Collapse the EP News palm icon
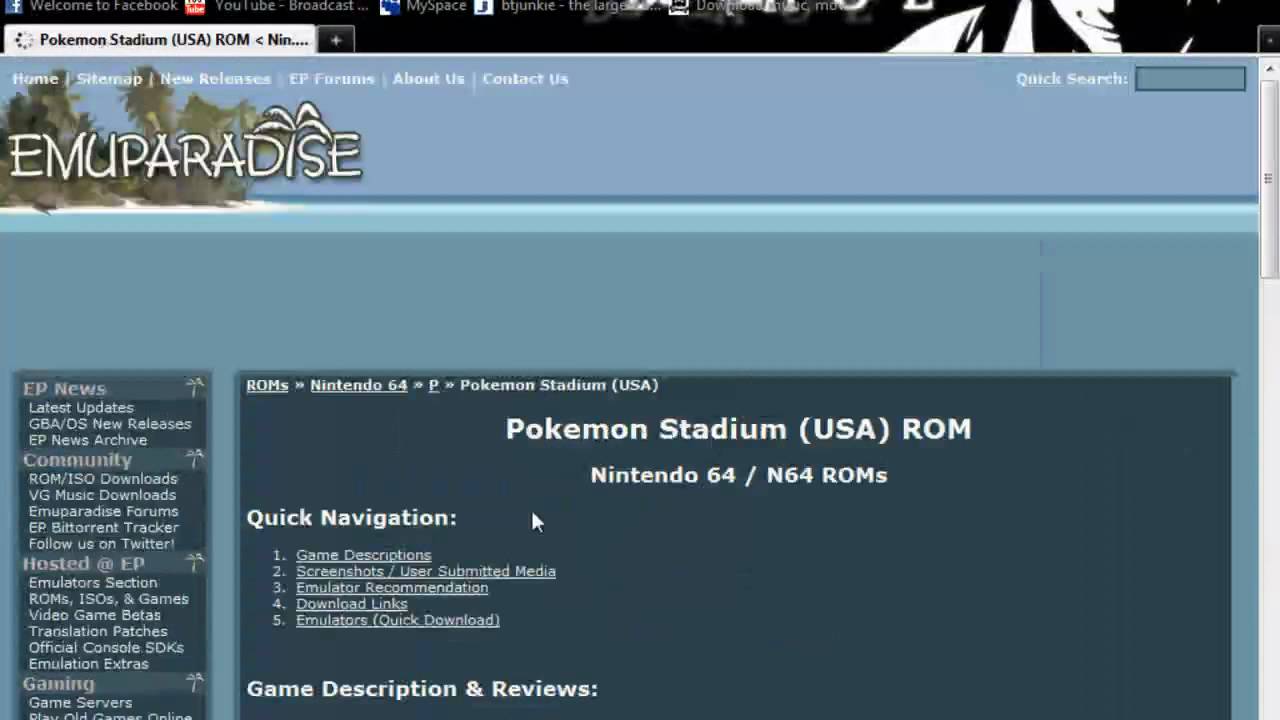The width and height of the screenshot is (1280, 720). point(195,386)
